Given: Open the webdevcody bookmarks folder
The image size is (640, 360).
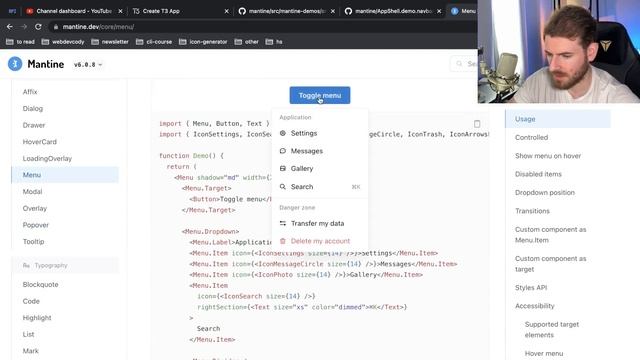Looking at the screenshot, I should (x=63, y=42).
